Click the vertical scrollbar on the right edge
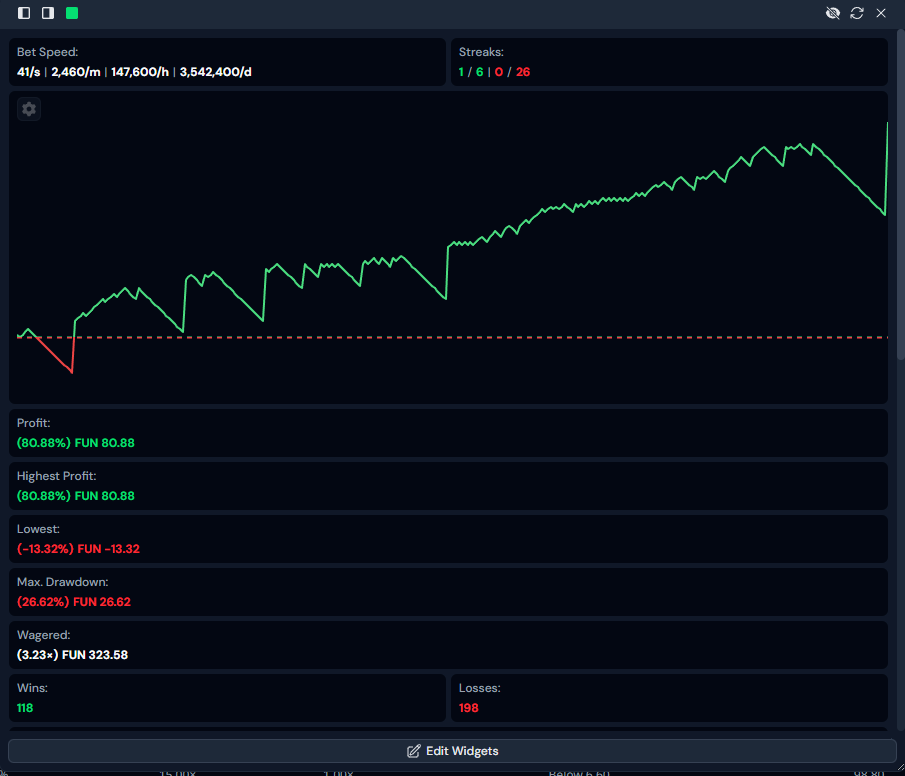Screen dimensions: 905x776 click(x=900, y=200)
